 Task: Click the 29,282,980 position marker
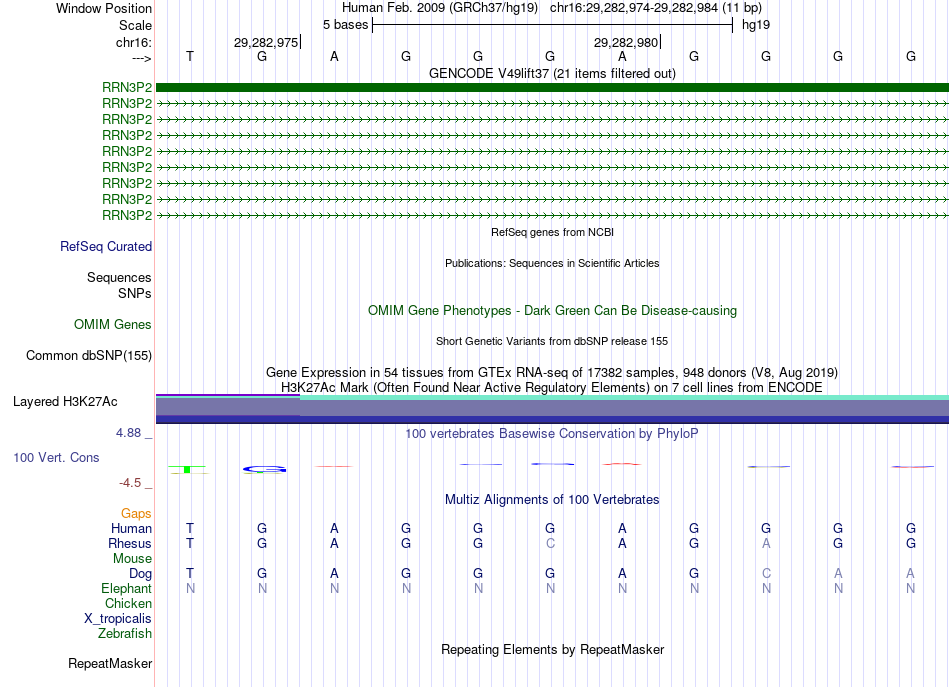pyautogui.click(x=626, y=42)
